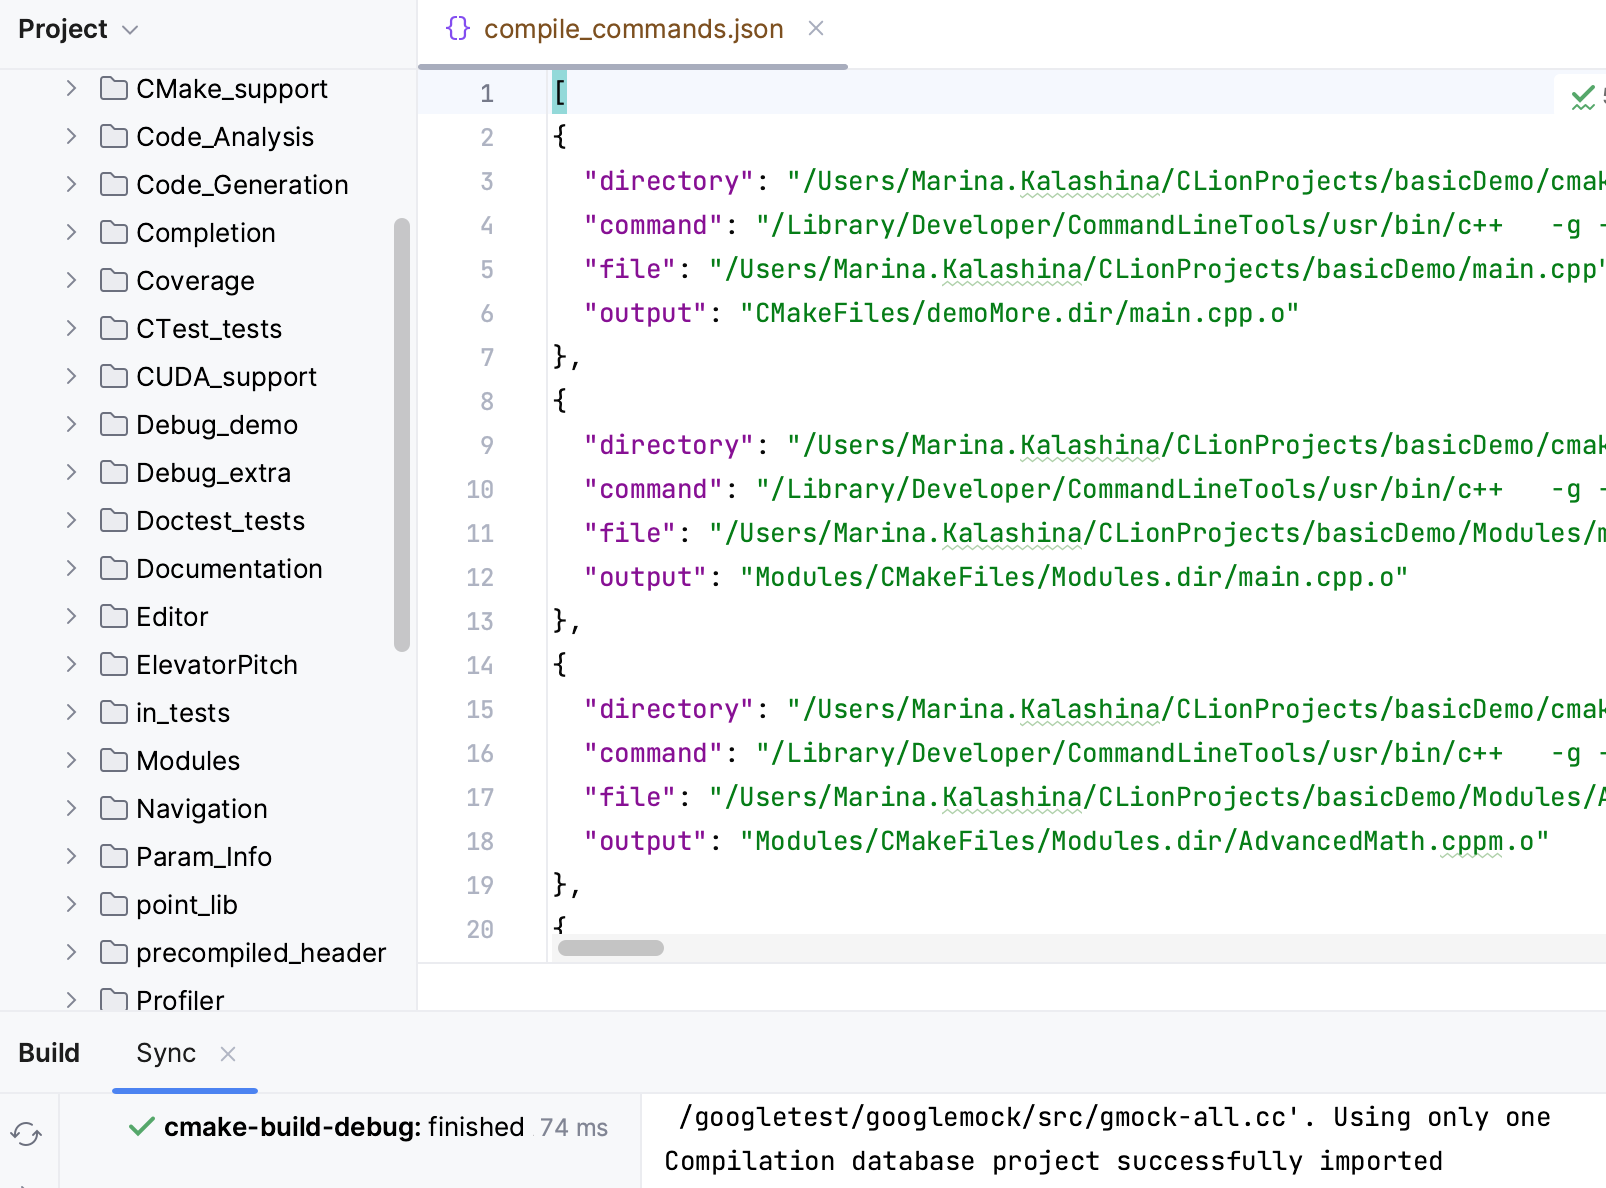Viewport: 1606px width, 1188px height.
Task: Click the horizontal editor scrollbar
Action: [x=610, y=947]
